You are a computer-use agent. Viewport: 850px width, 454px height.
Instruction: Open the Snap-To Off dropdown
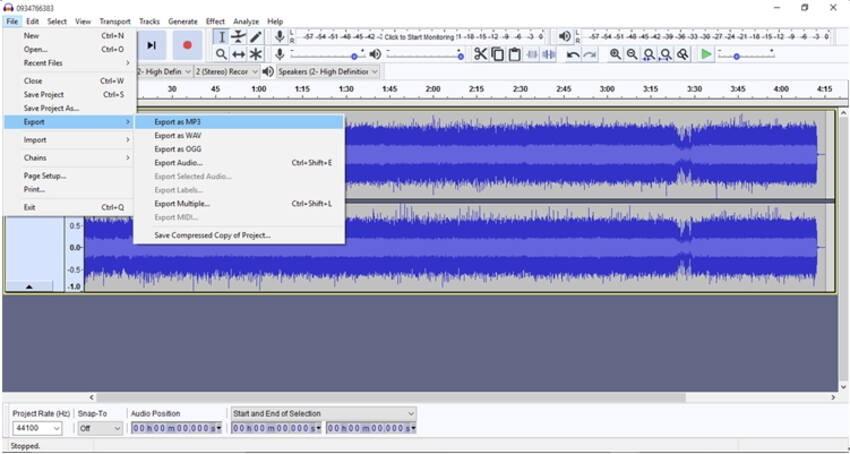(x=99, y=428)
